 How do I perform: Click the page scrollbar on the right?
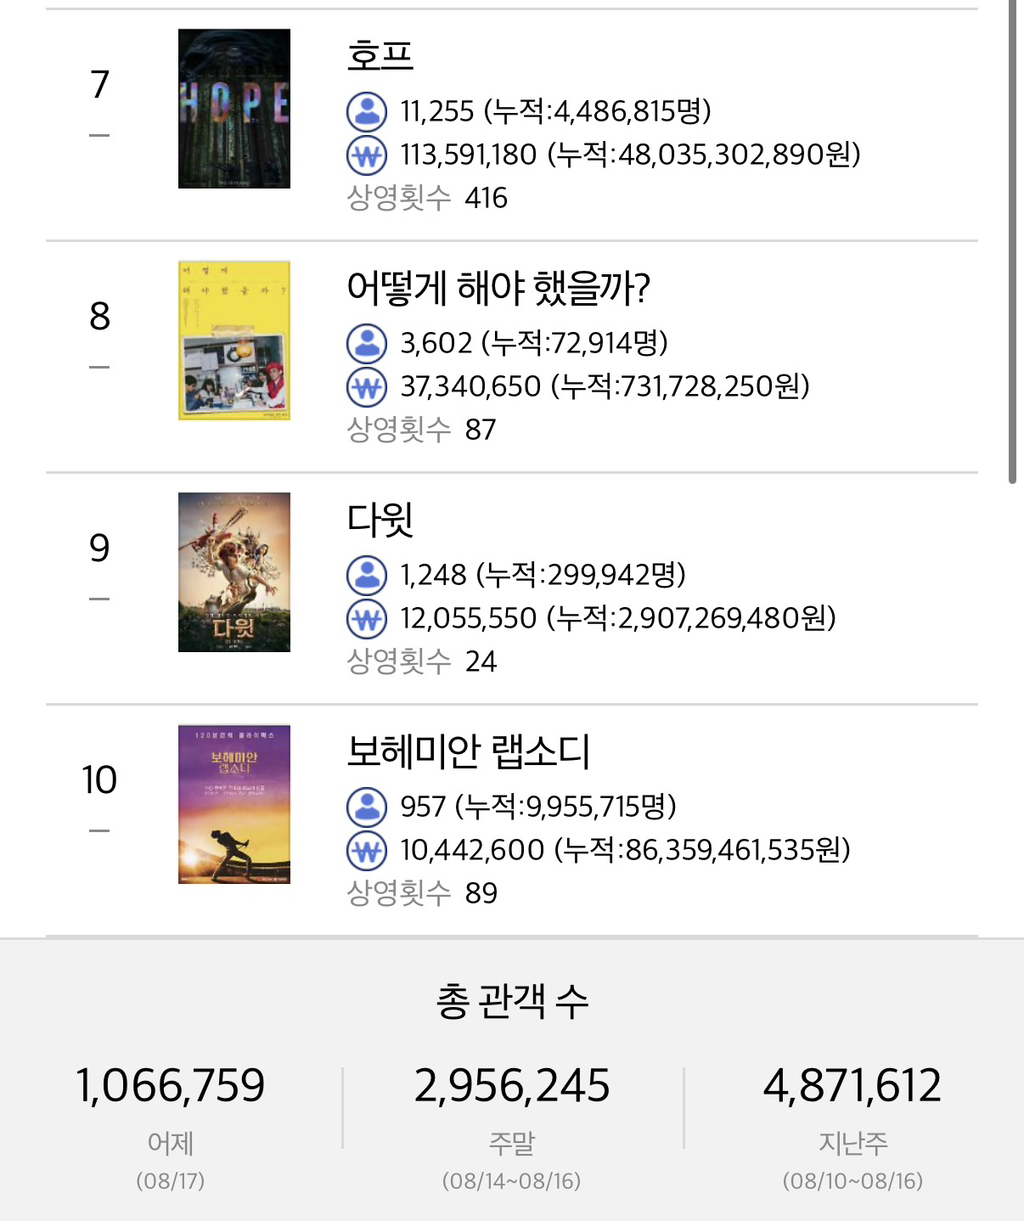[1014, 240]
